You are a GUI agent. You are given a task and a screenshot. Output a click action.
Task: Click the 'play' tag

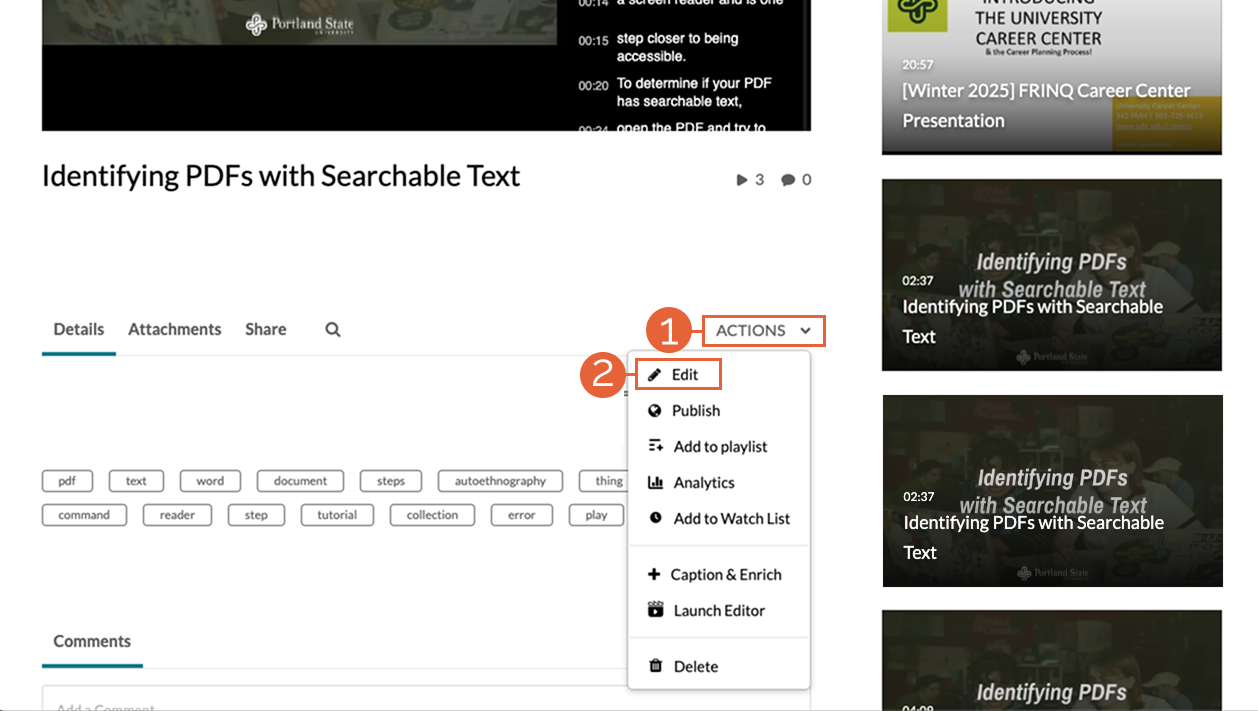click(x=597, y=515)
